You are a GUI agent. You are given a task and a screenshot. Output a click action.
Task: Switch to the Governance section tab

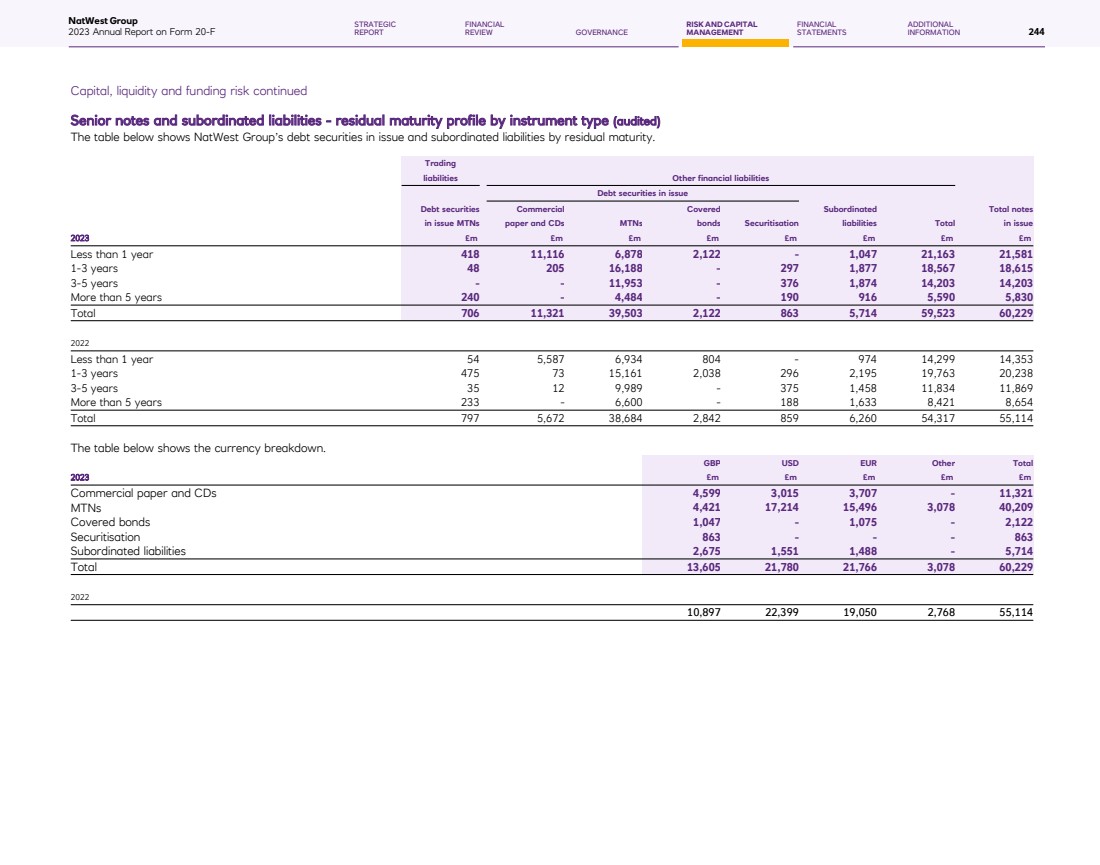pos(601,32)
